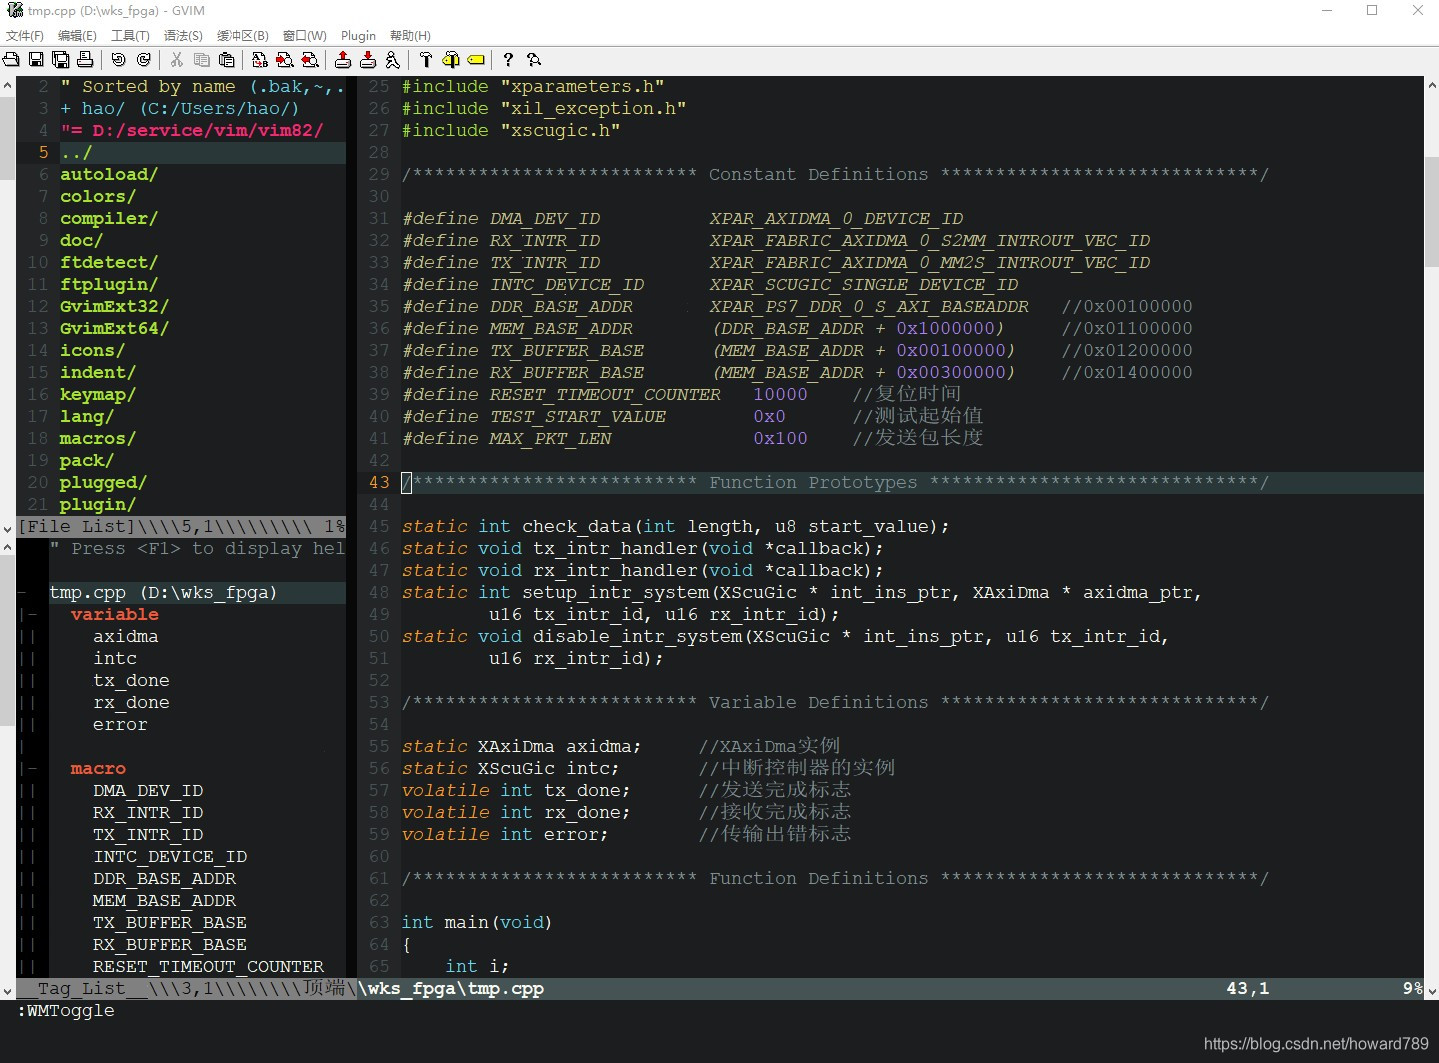Image resolution: width=1439 pixels, height=1063 pixels.
Task: Click the Help question mark icon
Action: 508,60
